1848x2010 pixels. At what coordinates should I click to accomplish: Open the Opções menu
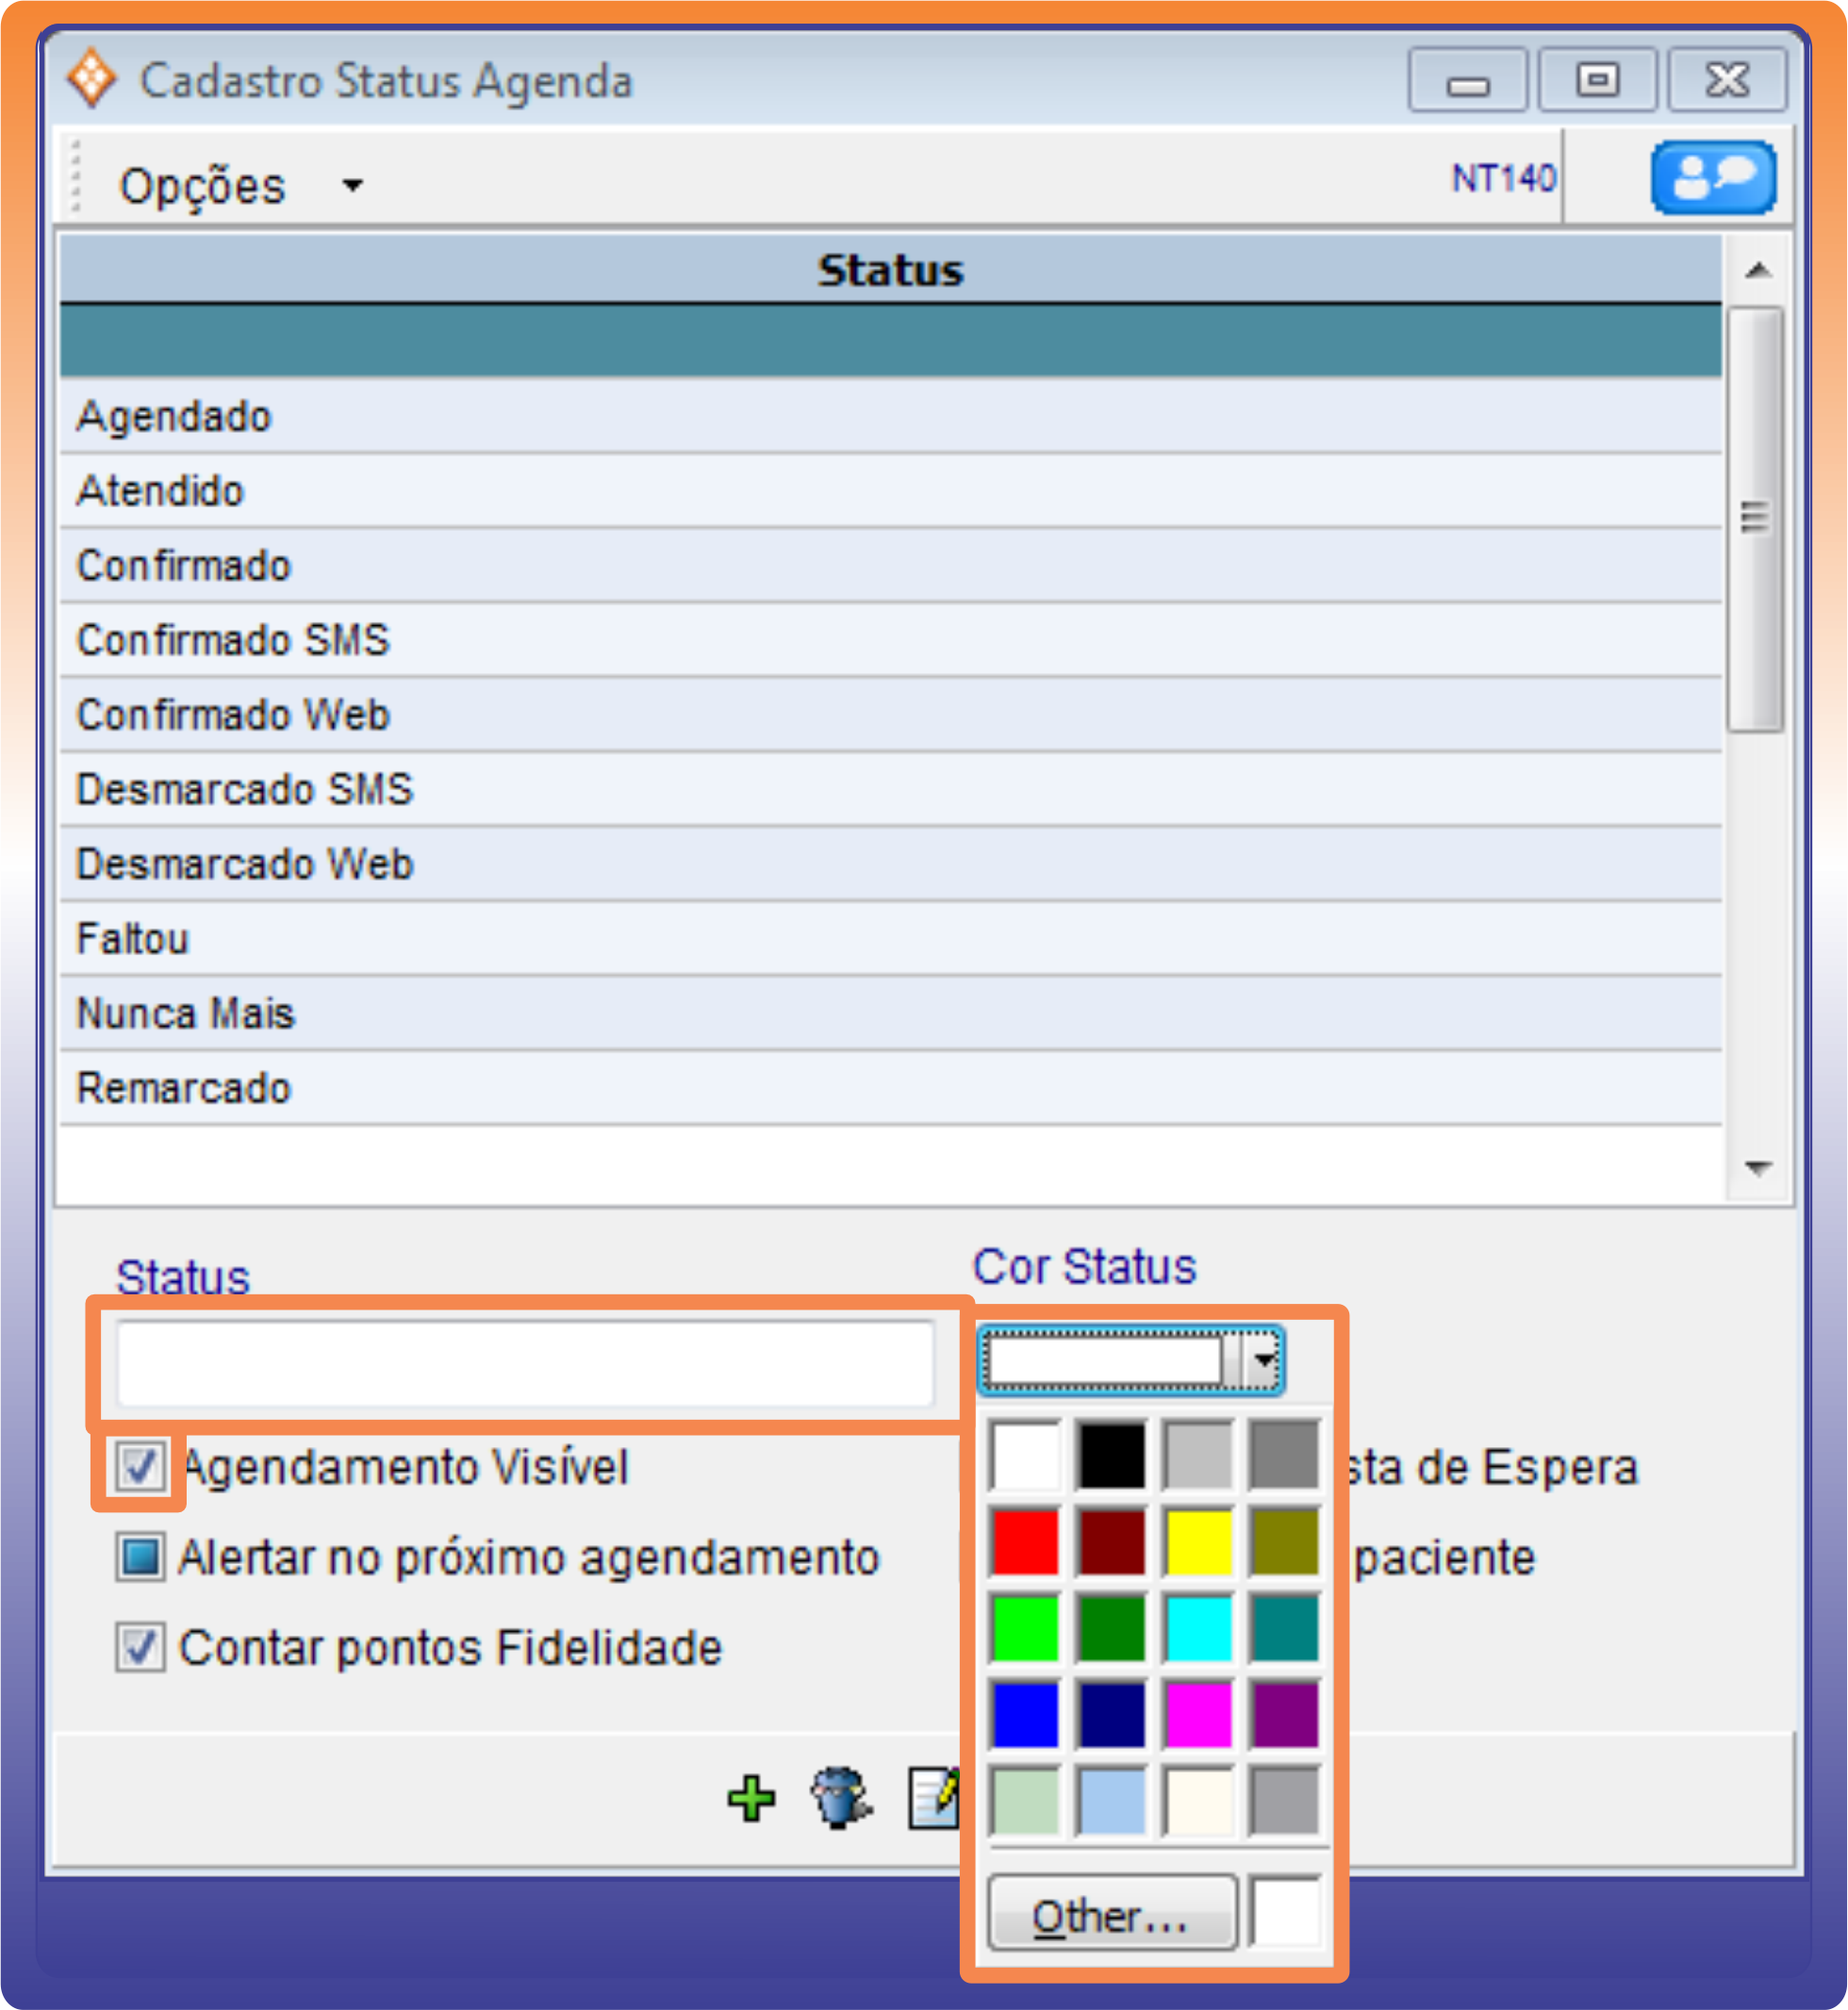point(203,186)
